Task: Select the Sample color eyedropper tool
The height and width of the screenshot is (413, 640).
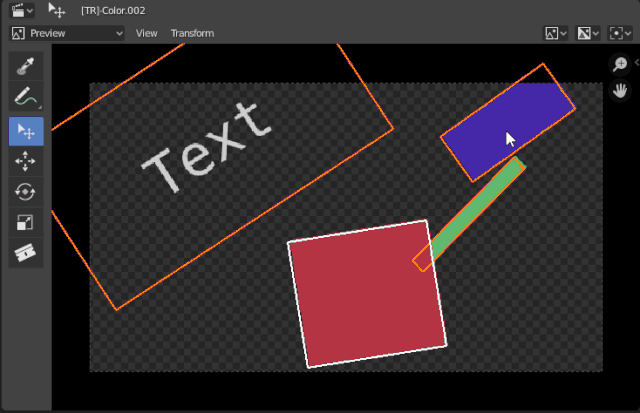Action: pyautogui.click(x=26, y=66)
